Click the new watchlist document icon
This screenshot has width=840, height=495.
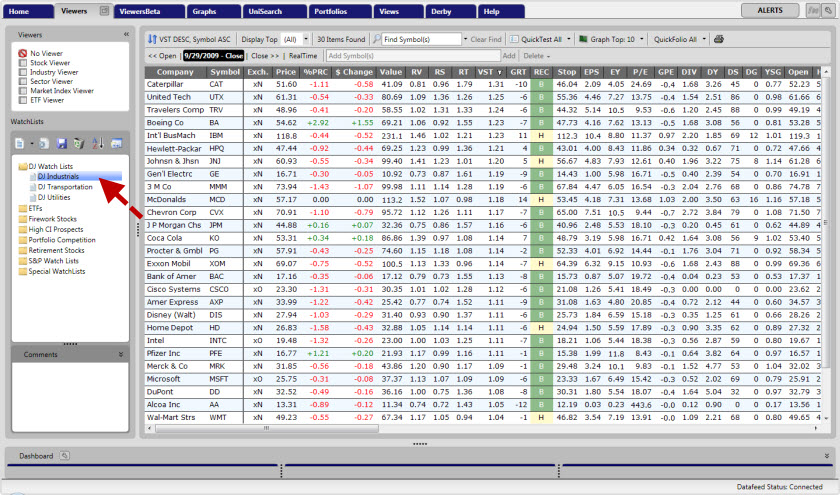tap(21, 144)
